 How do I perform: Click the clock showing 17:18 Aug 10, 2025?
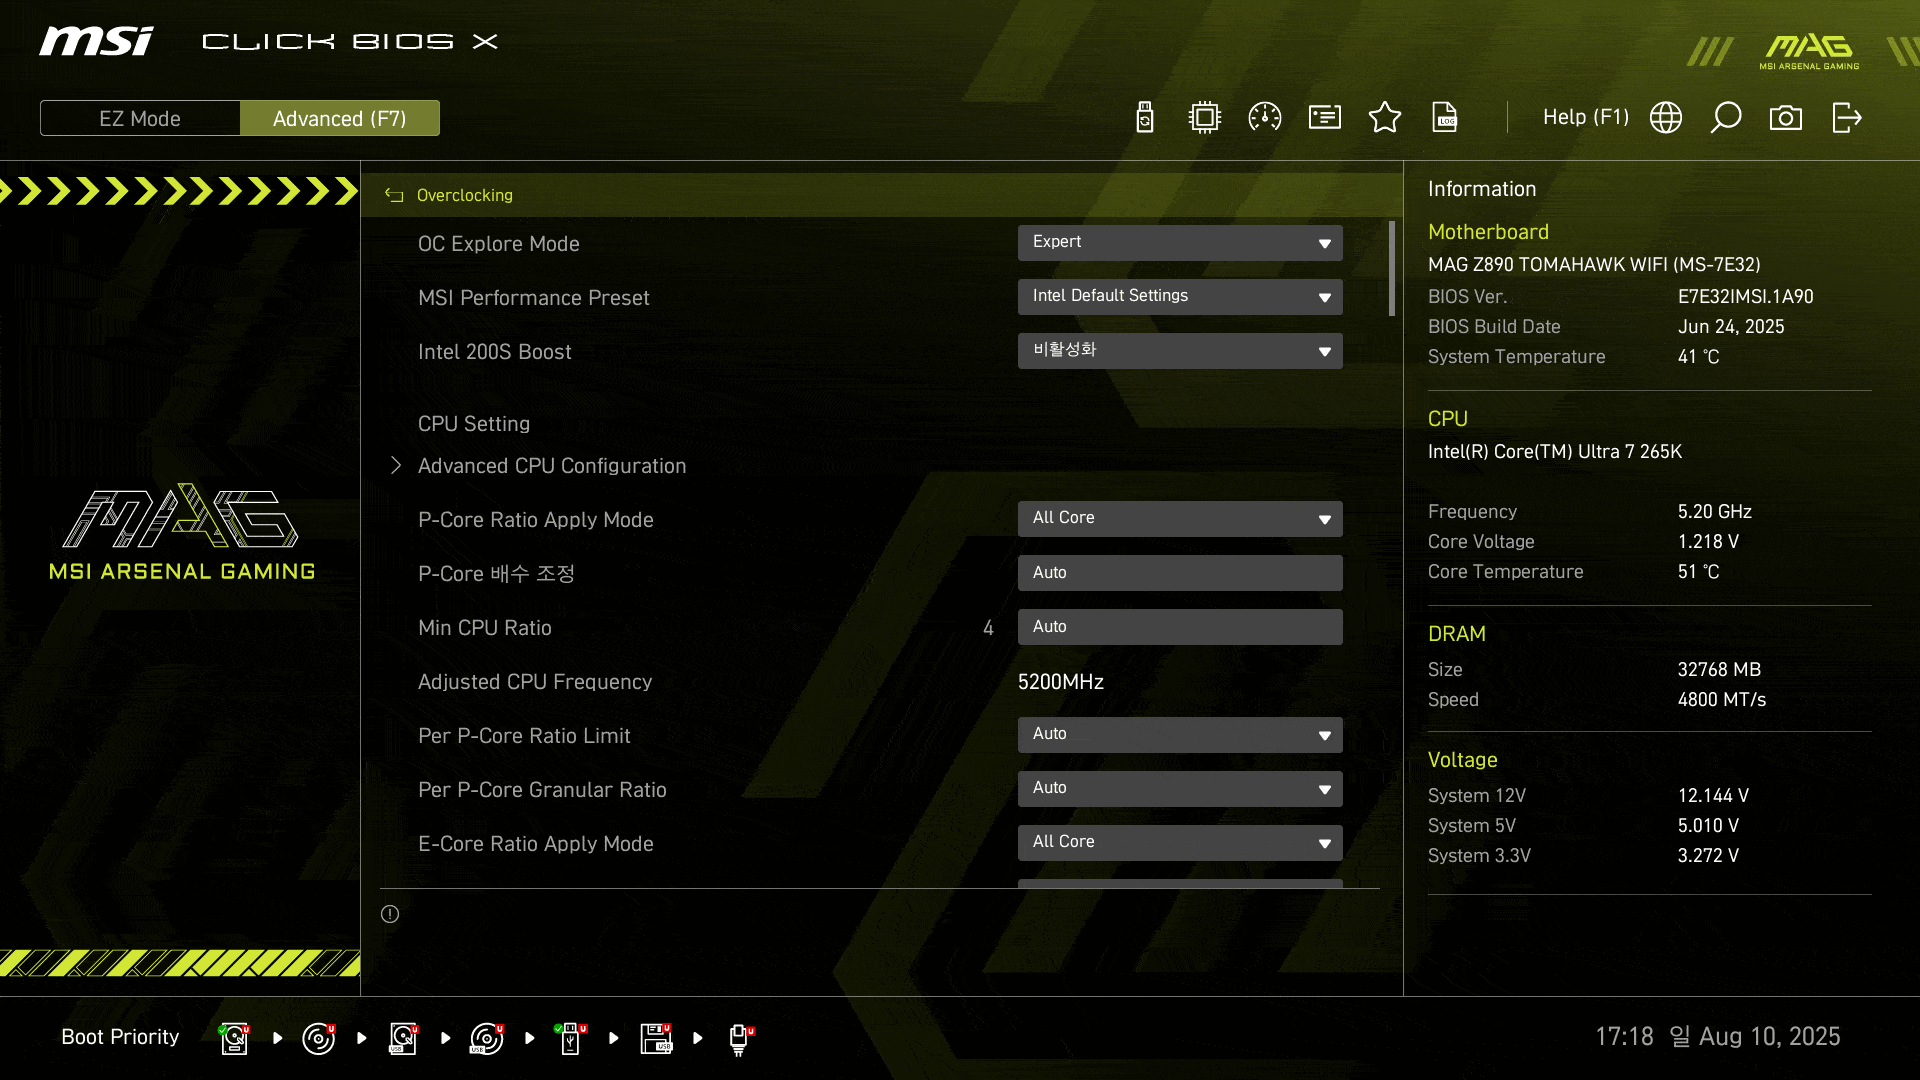[x=1717, y=1037]
